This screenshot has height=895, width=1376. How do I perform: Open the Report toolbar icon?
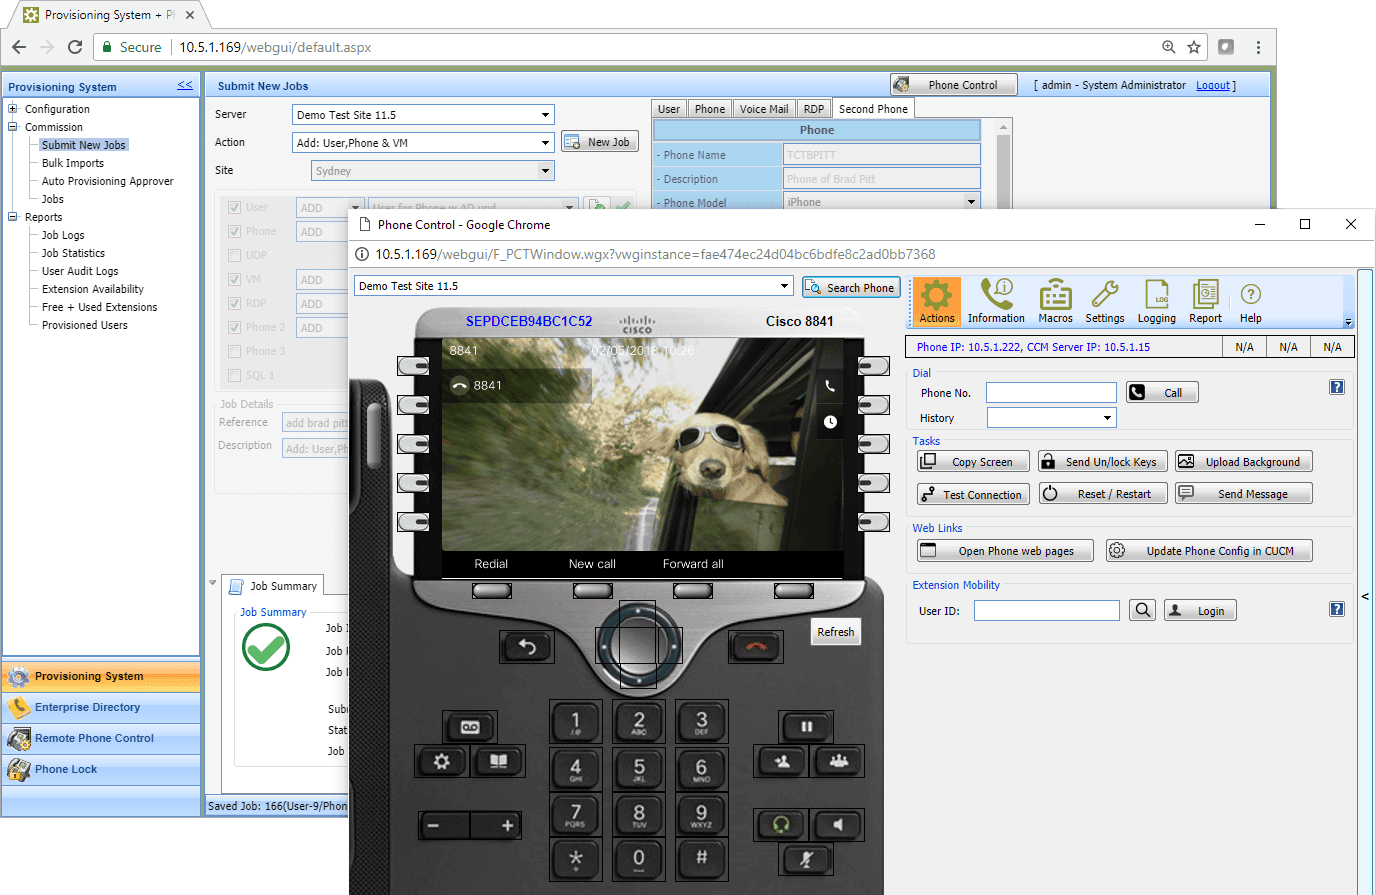coord(1205,301)
